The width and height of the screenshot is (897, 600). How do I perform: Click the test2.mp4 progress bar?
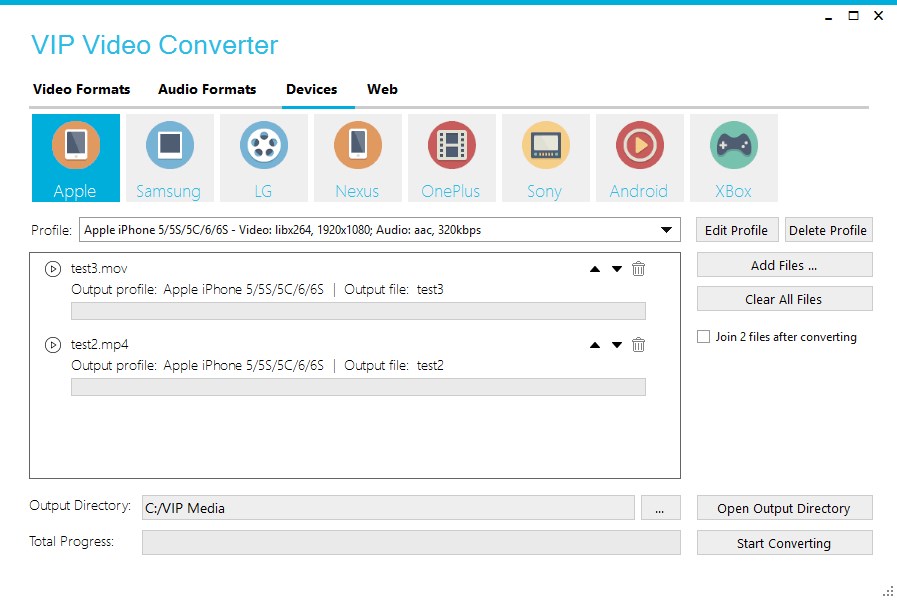tap(358, 387)
